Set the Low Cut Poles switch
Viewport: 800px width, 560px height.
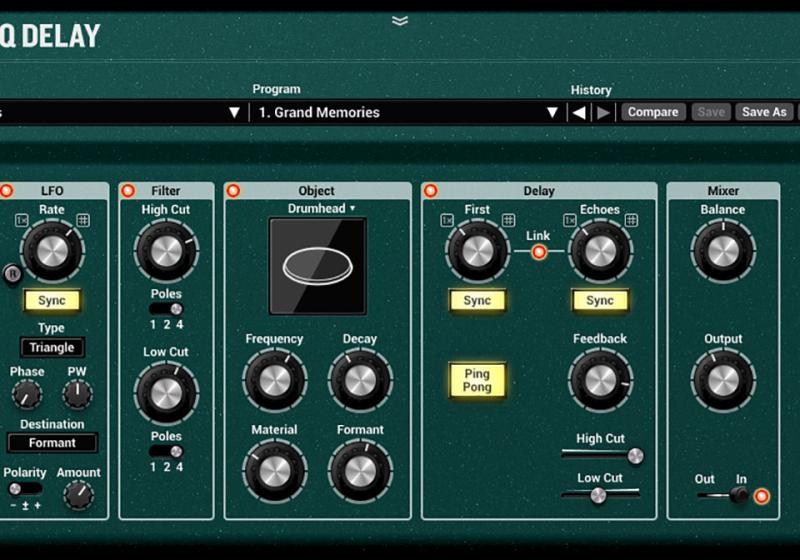[x=166, y=451]
